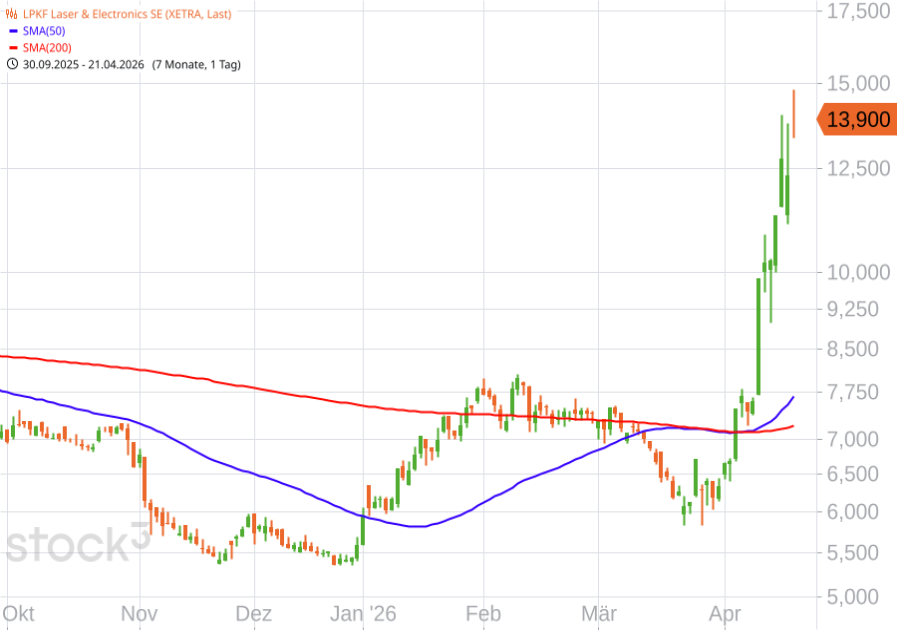This screenshot has width=897, height=630.
Task: Select the red SMA(200) color marker
Action: click(13, 47)
